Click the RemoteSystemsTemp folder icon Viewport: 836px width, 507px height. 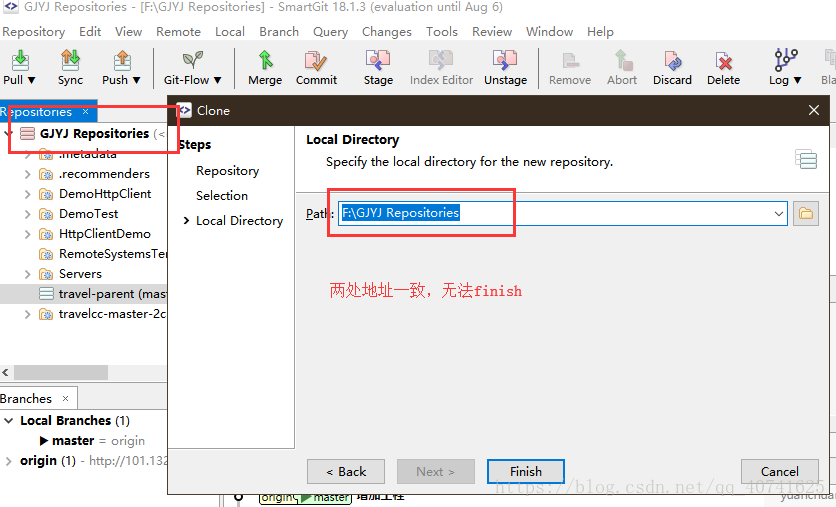[x=46, y=254]
